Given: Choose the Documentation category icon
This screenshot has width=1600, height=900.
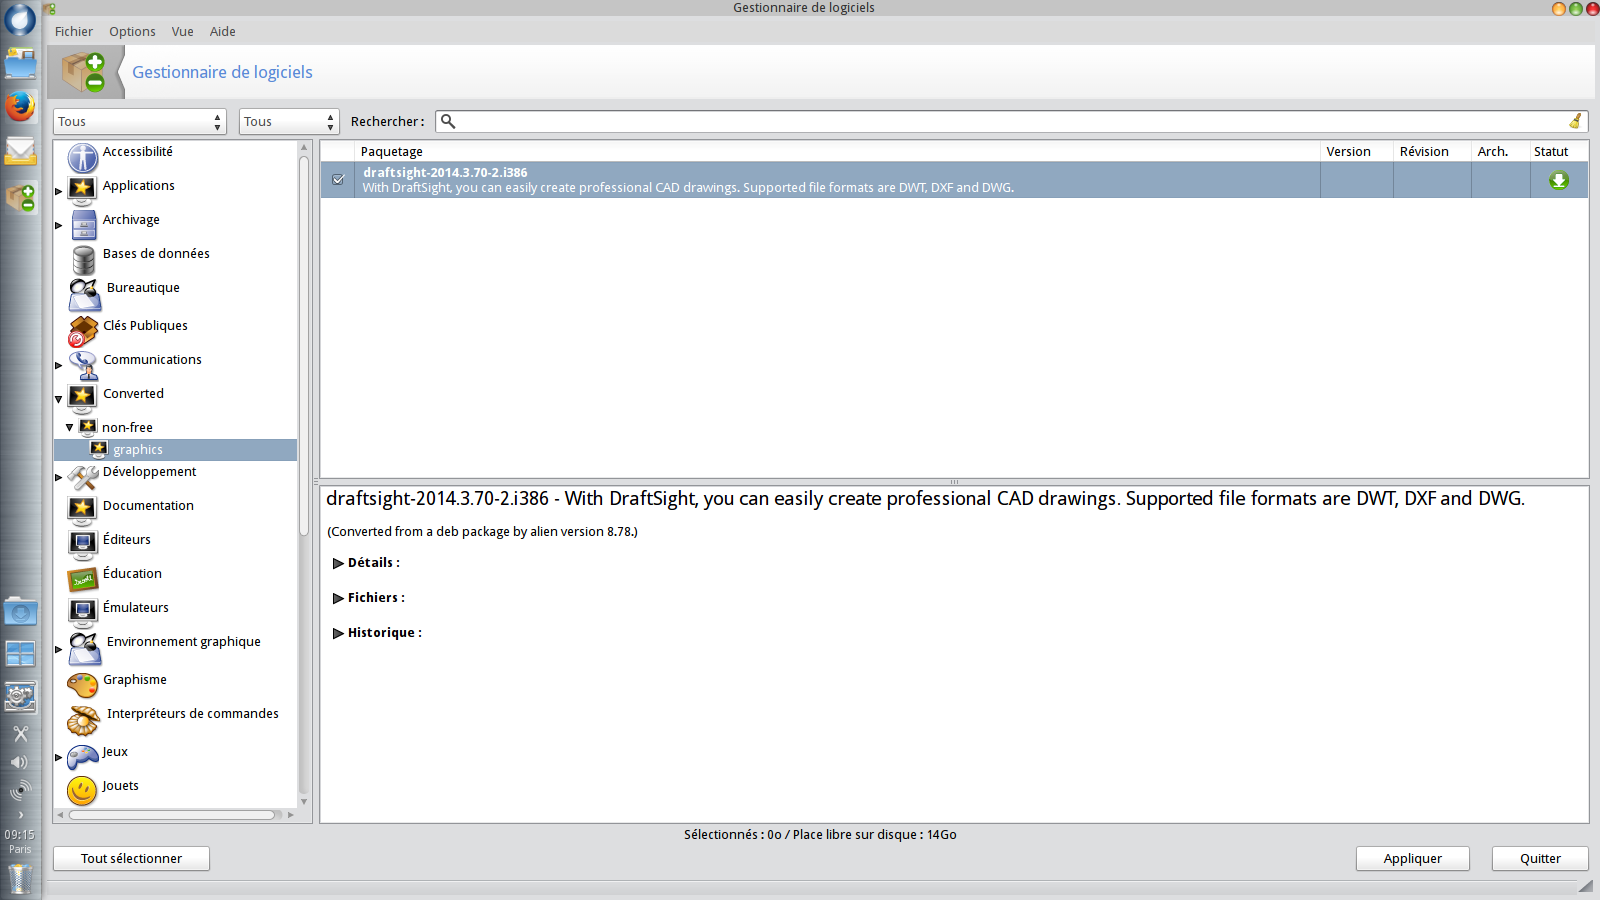Looking at the screenshot, I should (x=82, y=510).
